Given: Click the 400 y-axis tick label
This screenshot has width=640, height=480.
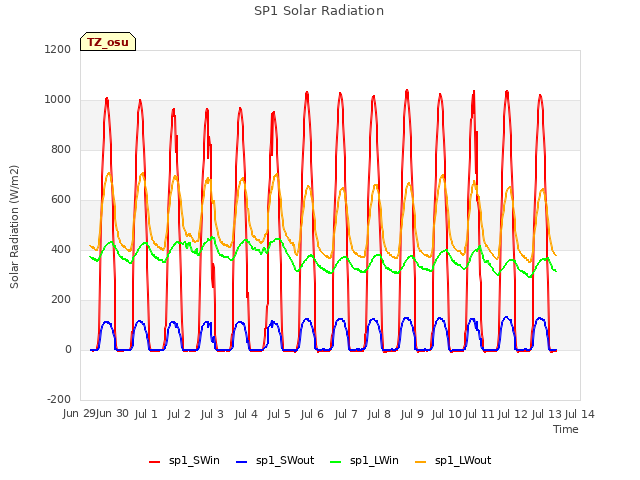Looking at the screenshot, I should 61,249.
